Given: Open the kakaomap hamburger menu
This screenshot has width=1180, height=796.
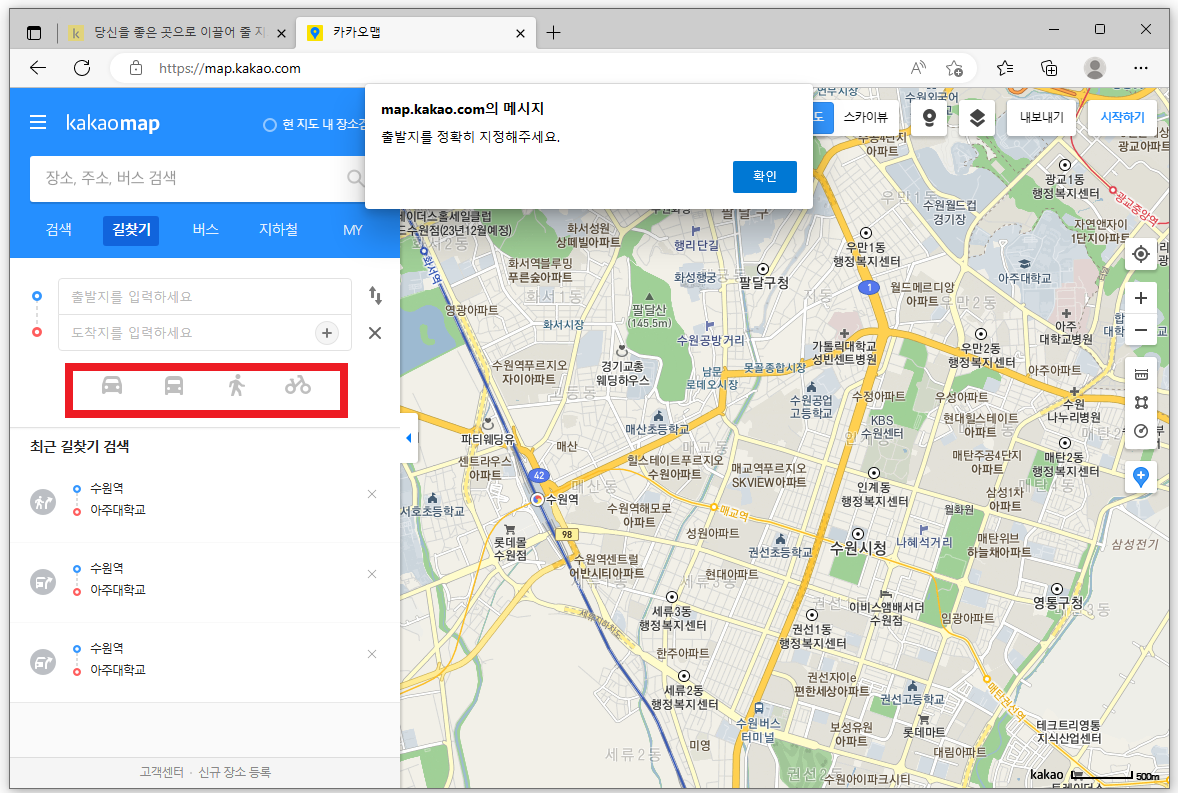Looking at the screenshot, I should click(x=38, y=122).
